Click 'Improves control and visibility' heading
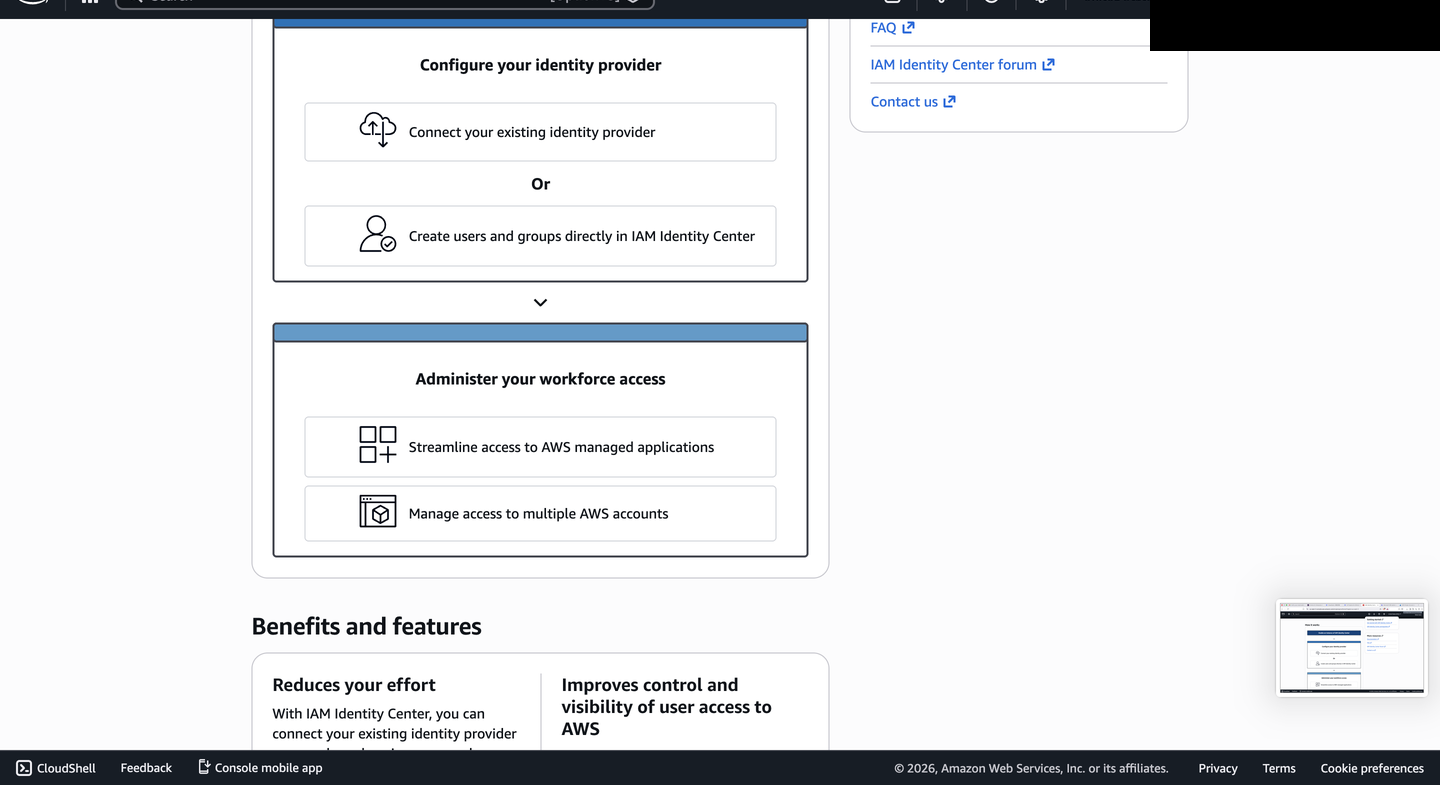Image resolution: width=1440 pixels, height=785 pixels. tap(666, 707)
